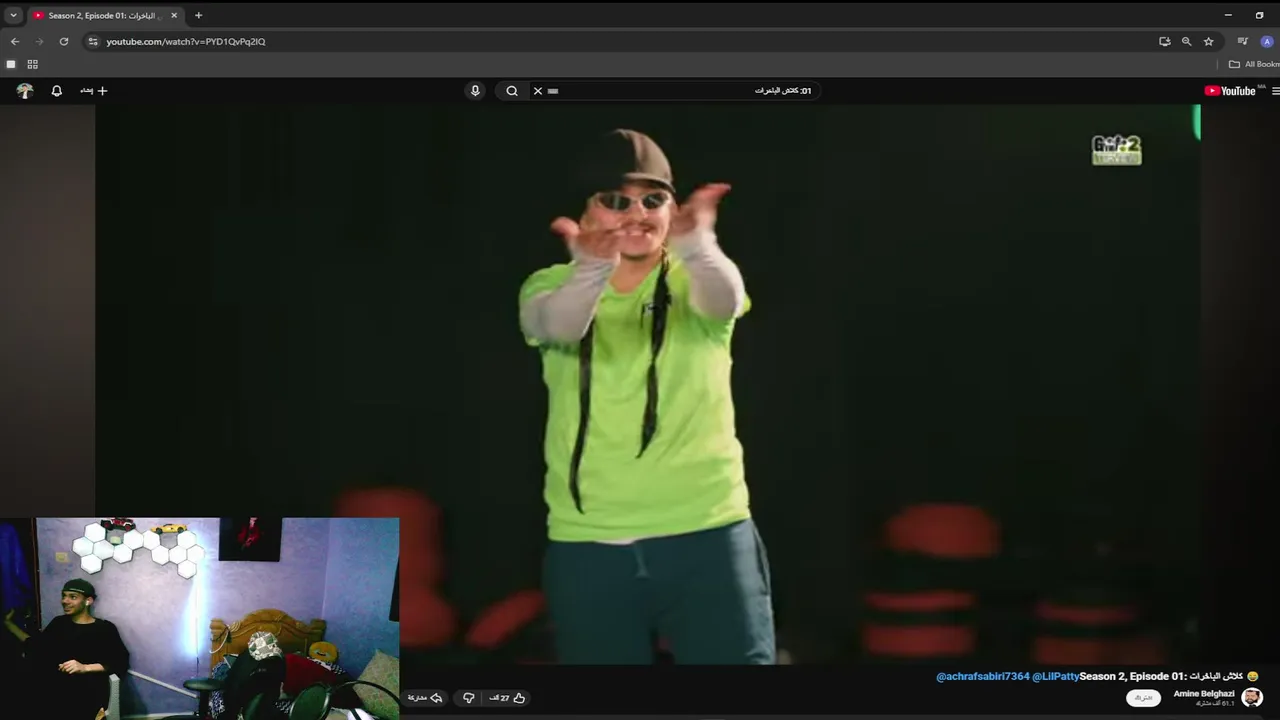Bookmark this page with the star
Image resolution: width=1280 pixels, height=720 pixels.
1208,41
